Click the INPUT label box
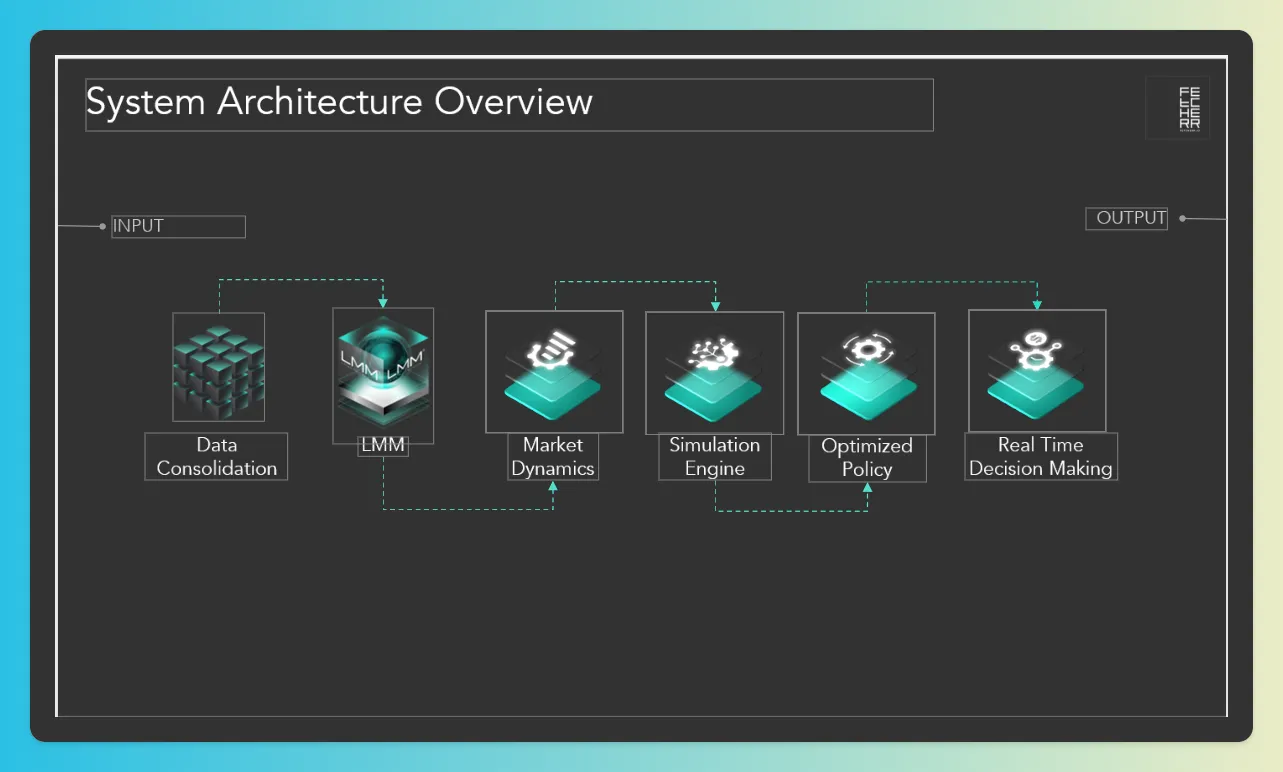Image resolution: width=1283 pixels, height=772 pixels. pyautogui.click(x=178, y=227)
